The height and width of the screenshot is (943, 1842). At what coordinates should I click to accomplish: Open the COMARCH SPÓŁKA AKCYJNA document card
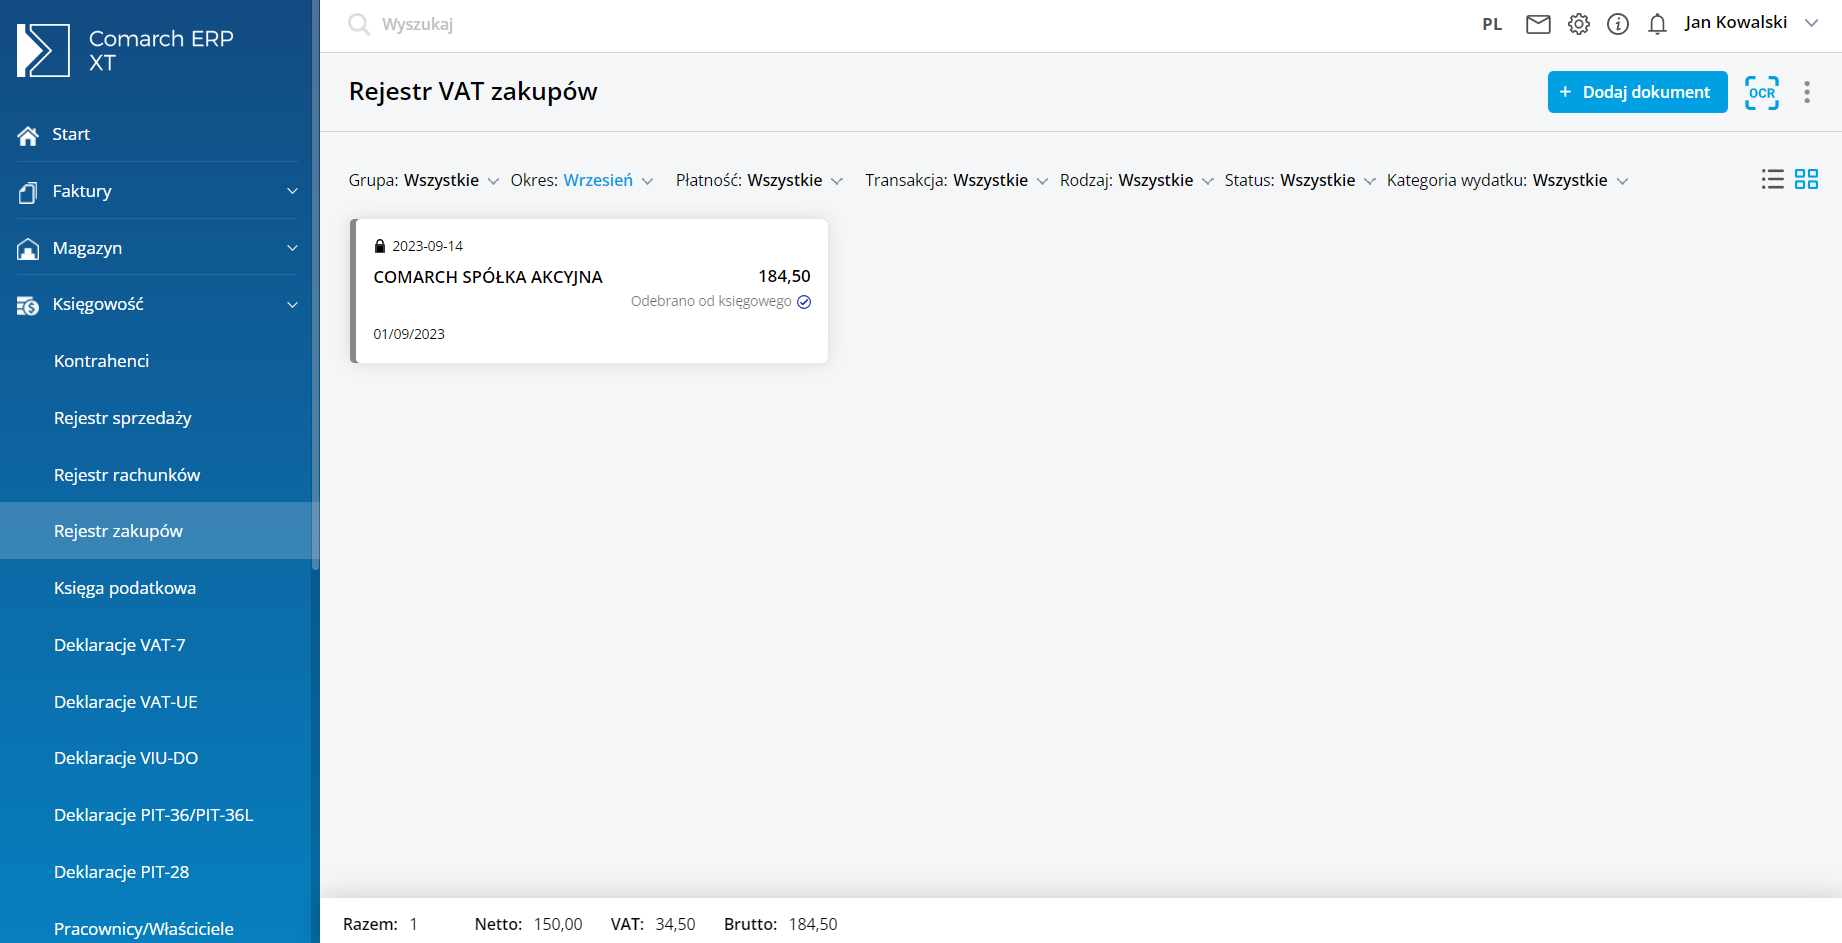coord(590,290)
